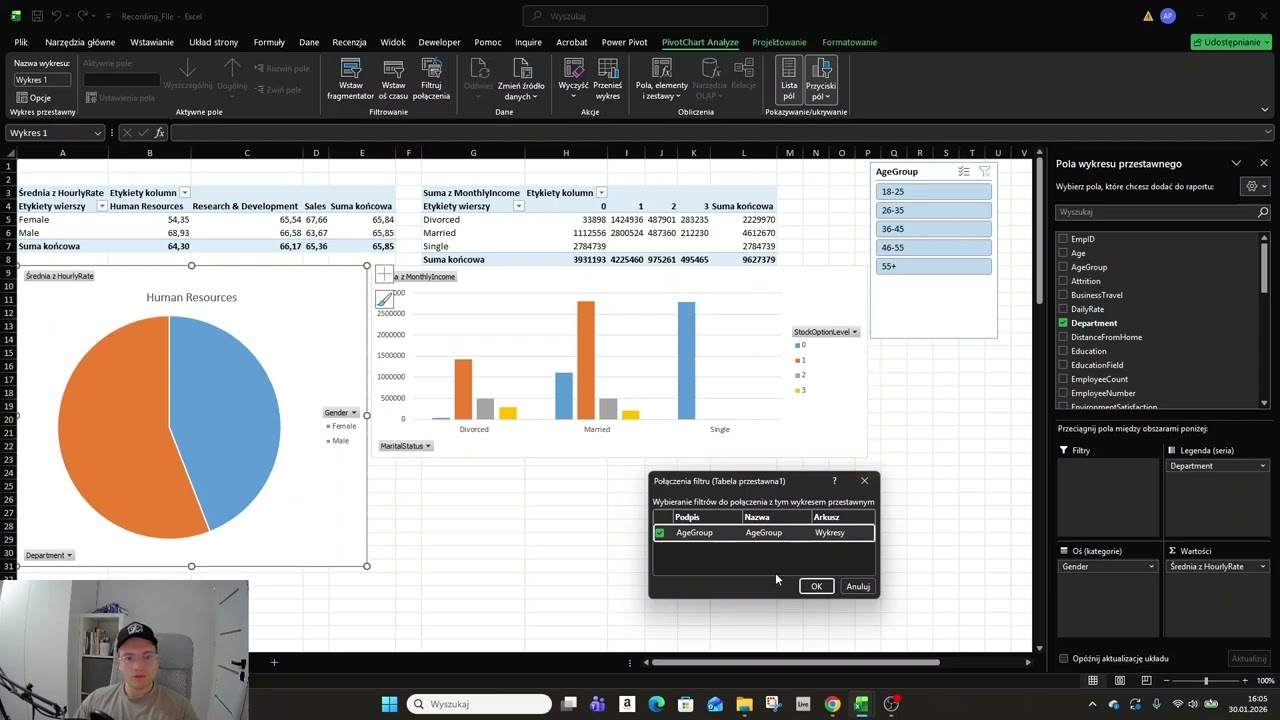The width and height of the screenshot is (1280, 720).
Task: Click help question mark in filter dialog
Action: click(x=834, y=481)
